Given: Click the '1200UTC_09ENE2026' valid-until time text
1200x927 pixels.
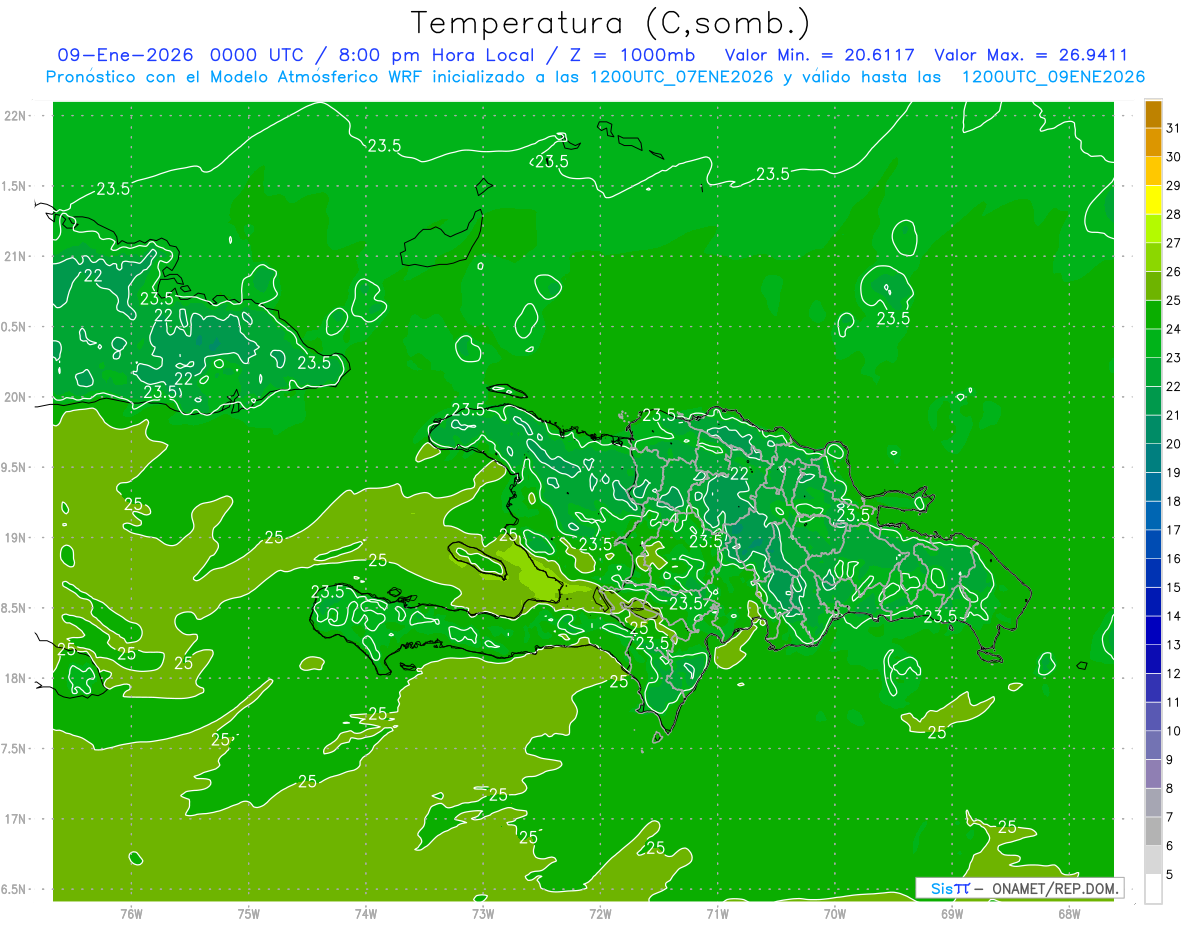Looking at the screenshot, I should point(1053,77).
